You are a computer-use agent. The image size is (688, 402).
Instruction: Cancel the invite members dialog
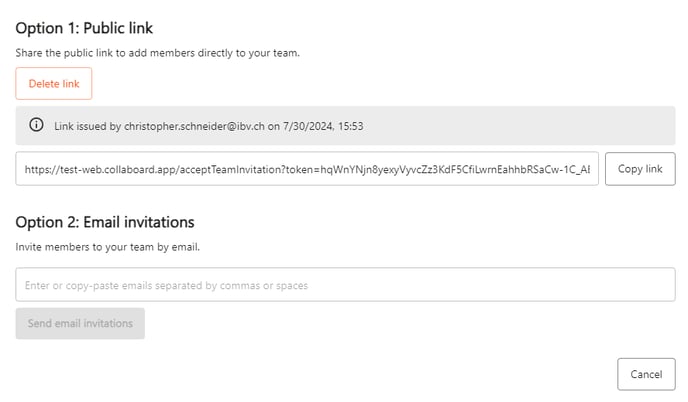646,374
